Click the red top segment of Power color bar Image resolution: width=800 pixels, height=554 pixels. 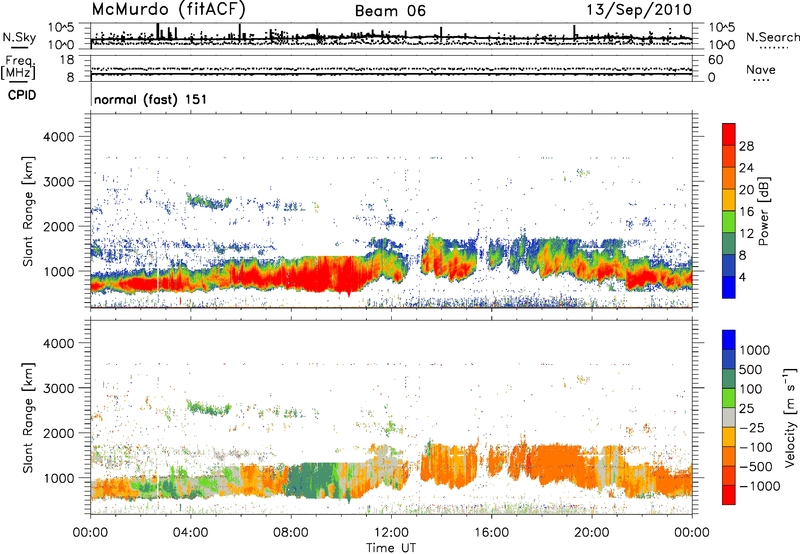(729, 134)
